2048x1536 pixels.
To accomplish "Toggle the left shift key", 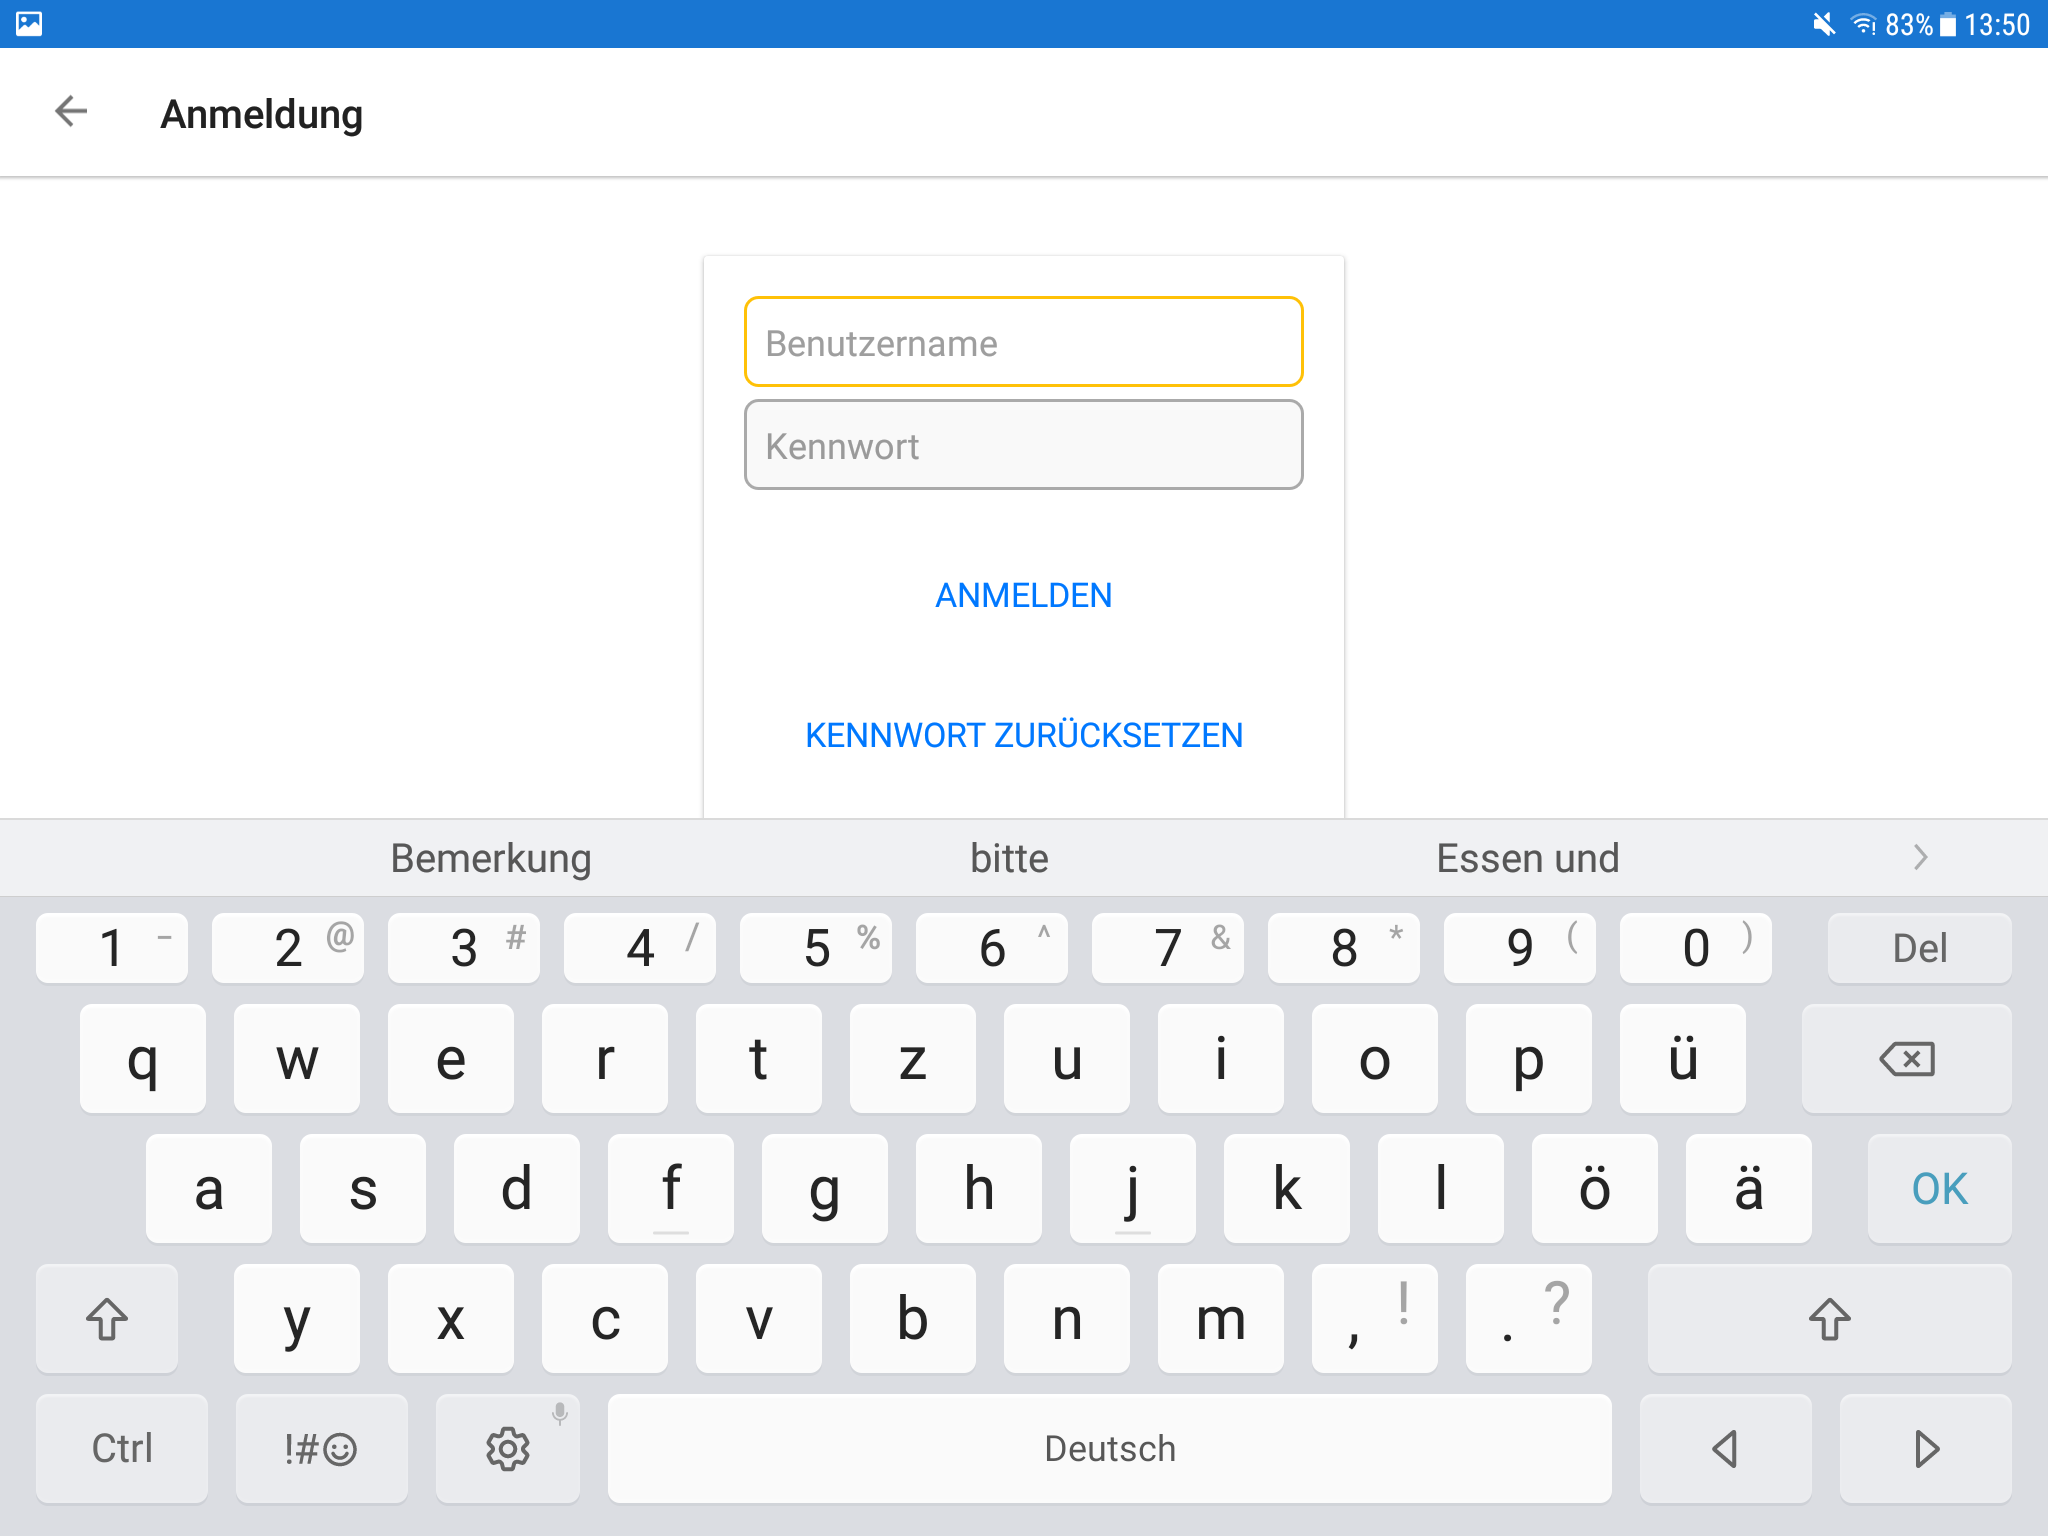I will [x=107, y=1319].
